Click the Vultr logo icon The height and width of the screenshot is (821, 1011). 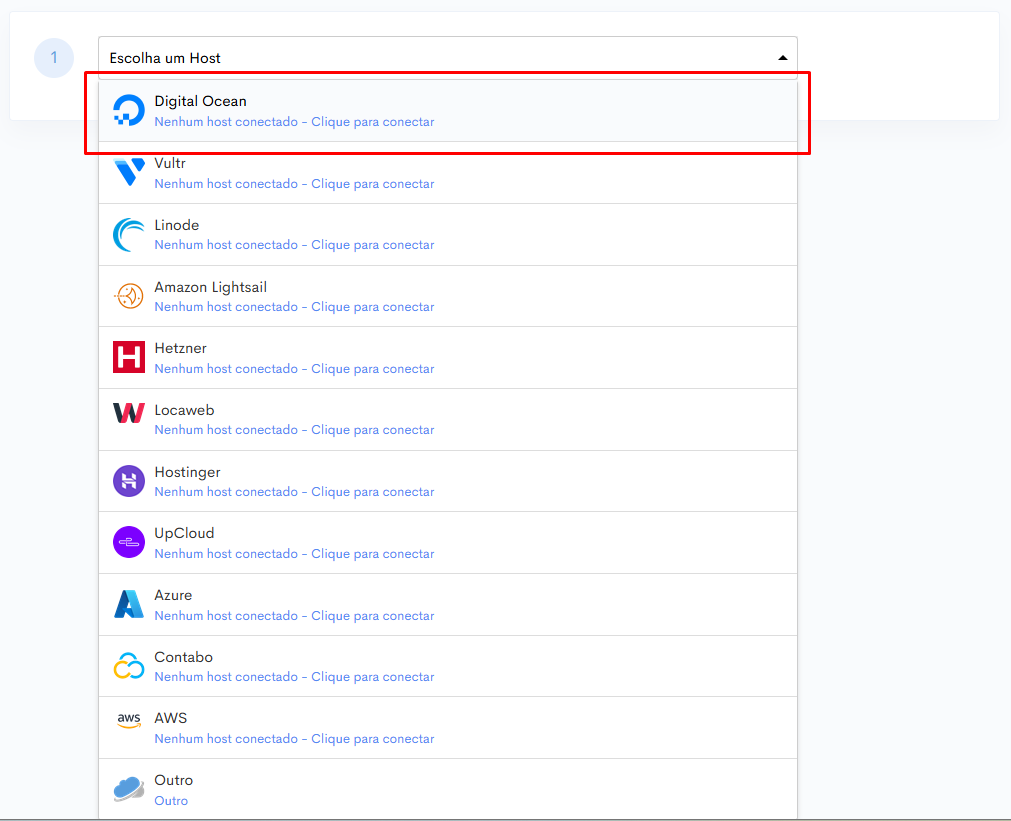[x=129, y=172]
